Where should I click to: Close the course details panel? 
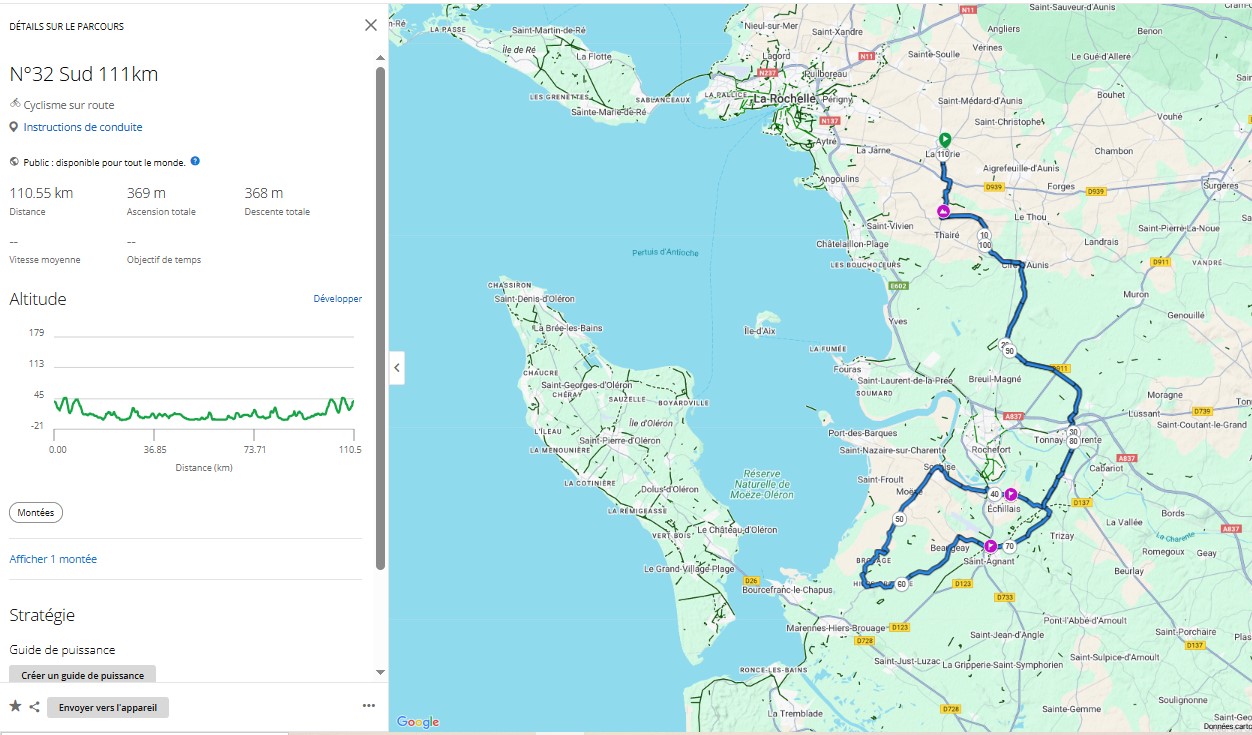click(371, 25)
